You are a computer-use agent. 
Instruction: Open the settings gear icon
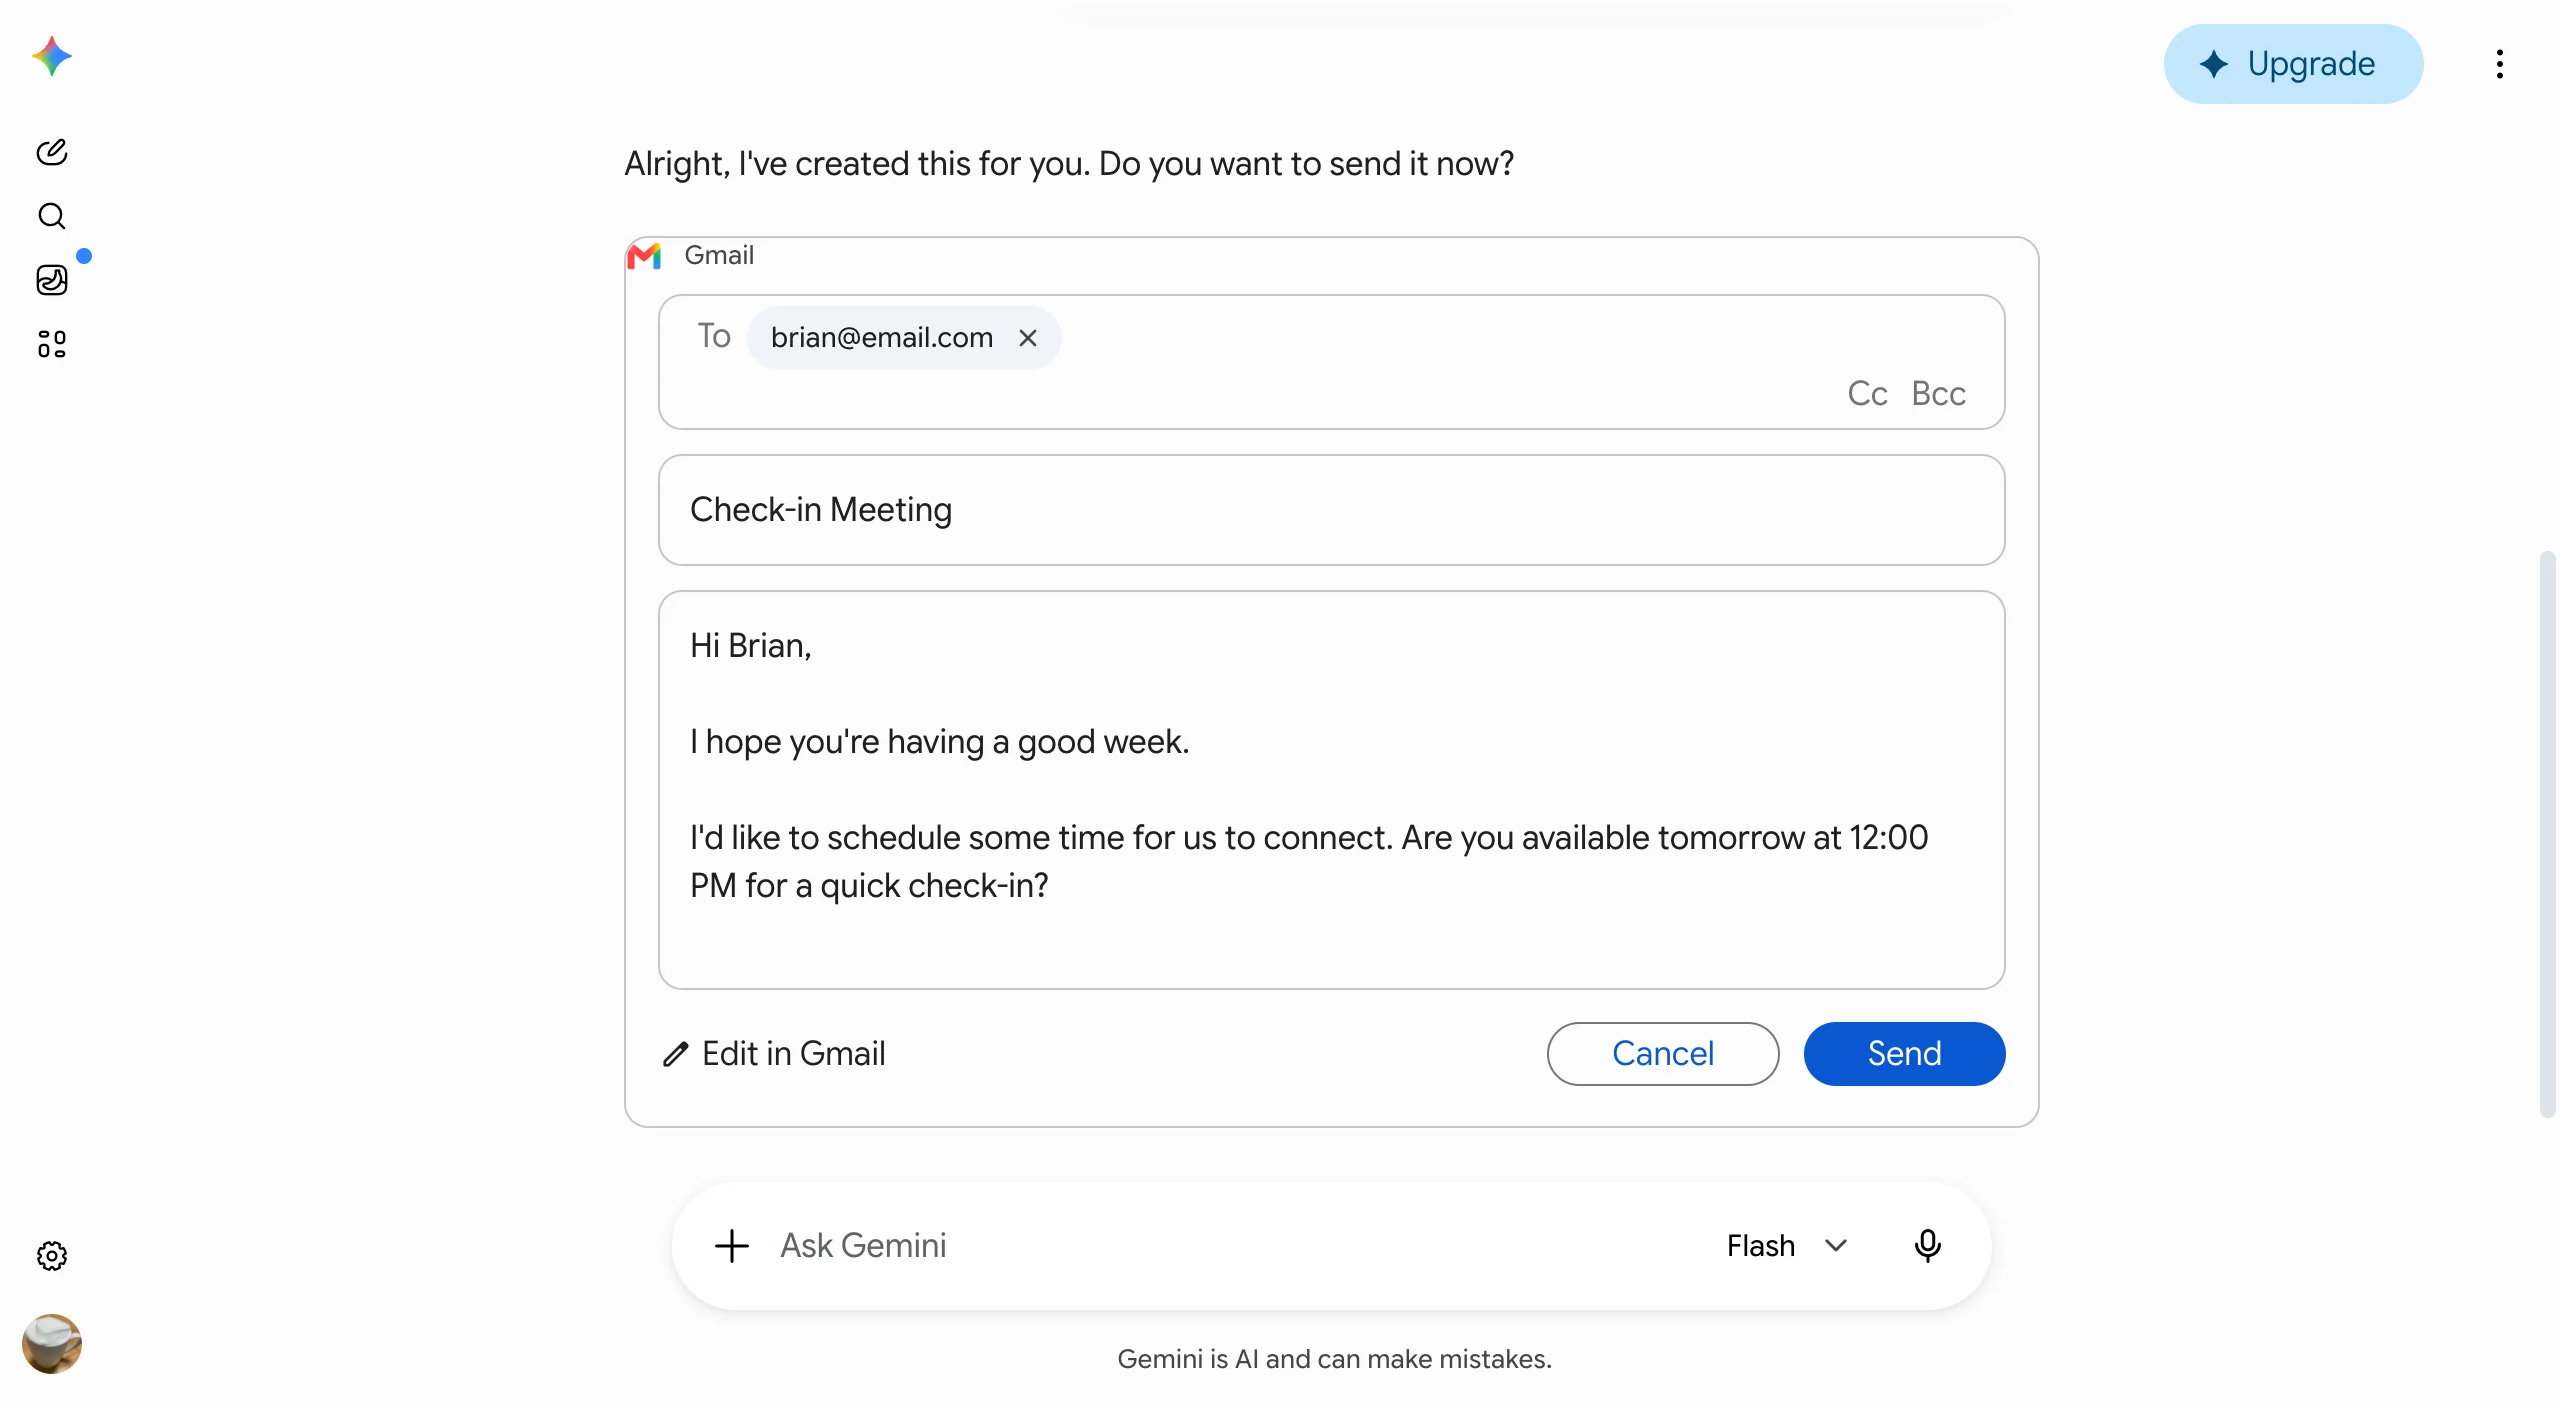pyautogui.click(x=52, y=1256)
